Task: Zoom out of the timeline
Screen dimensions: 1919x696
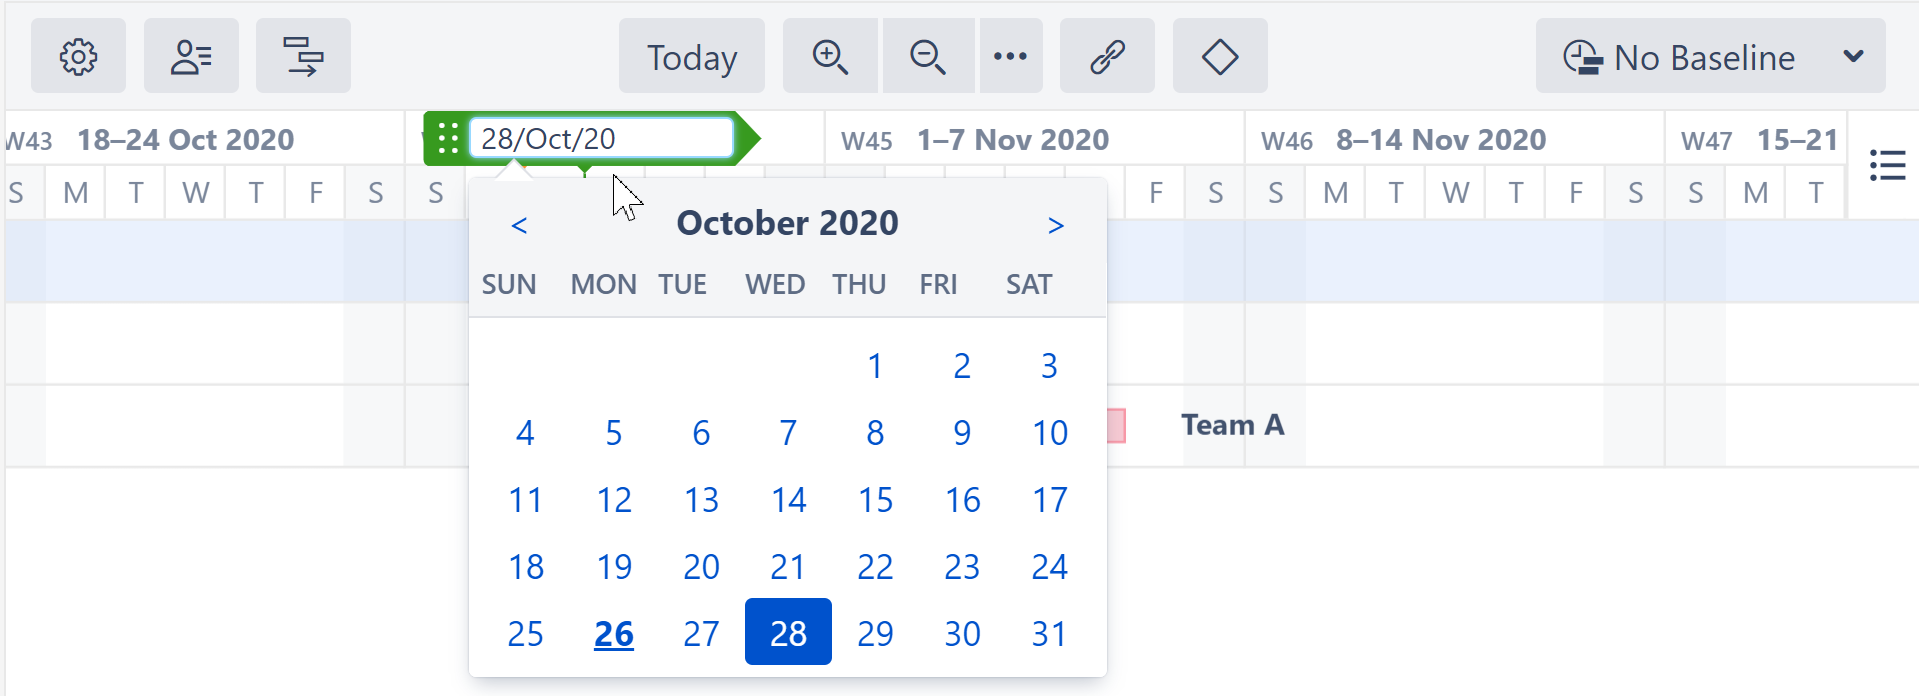Action: tap(928, 57)
